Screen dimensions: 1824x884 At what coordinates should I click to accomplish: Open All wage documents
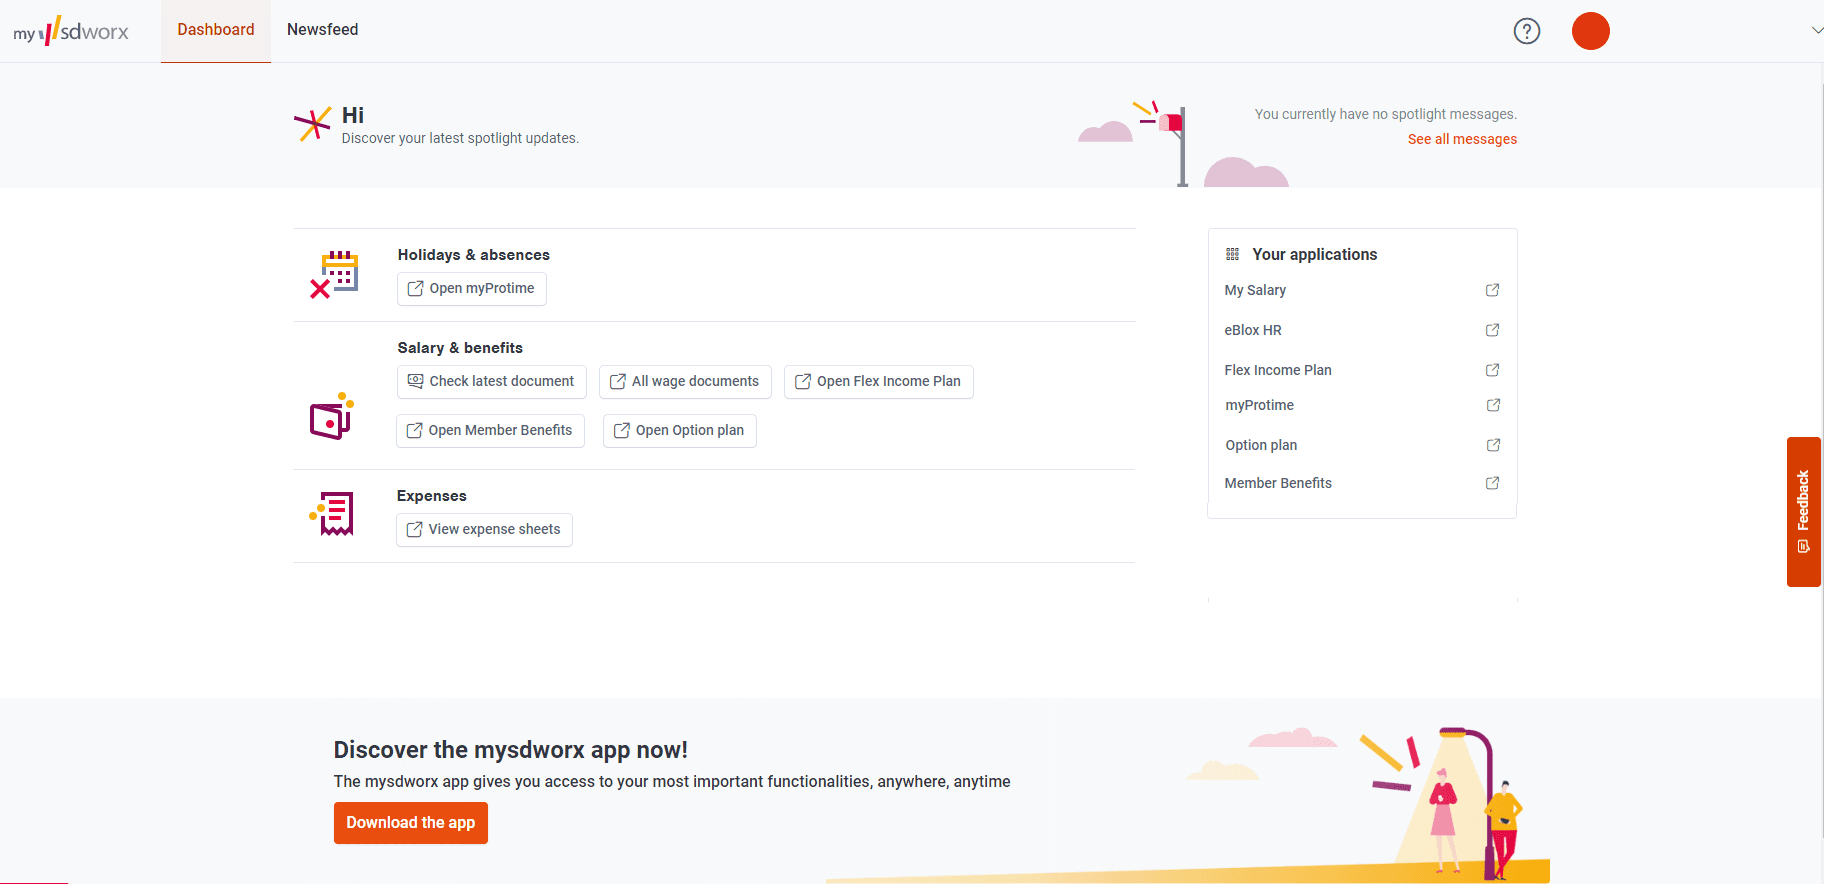click(685, 381)
